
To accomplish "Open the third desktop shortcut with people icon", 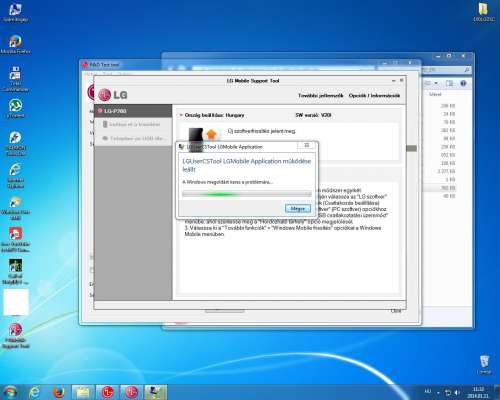I will point(15,78).
